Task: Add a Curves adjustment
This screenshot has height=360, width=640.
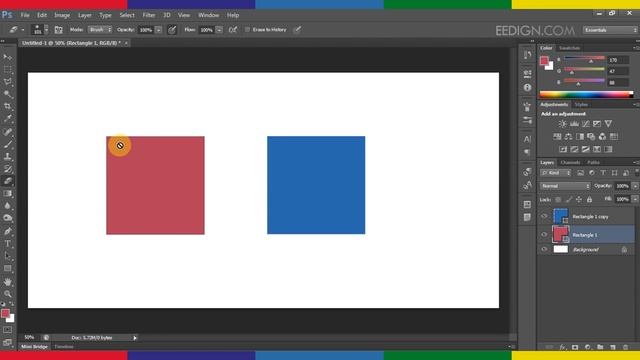Action: pos(586,124)
